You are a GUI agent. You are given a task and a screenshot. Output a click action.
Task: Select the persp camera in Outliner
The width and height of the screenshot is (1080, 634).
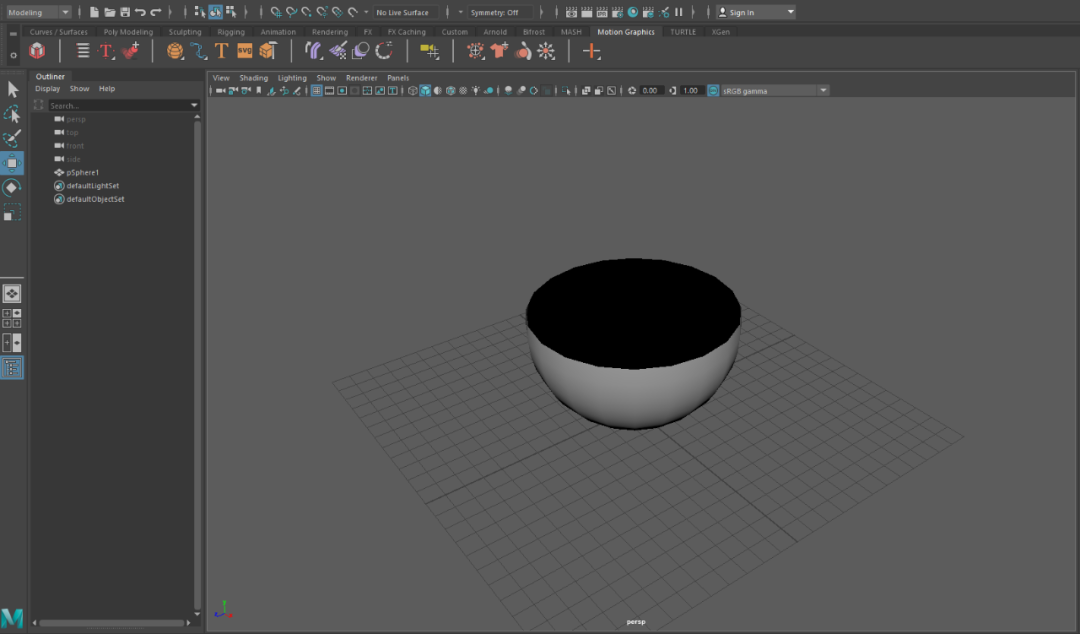[76, 119]
